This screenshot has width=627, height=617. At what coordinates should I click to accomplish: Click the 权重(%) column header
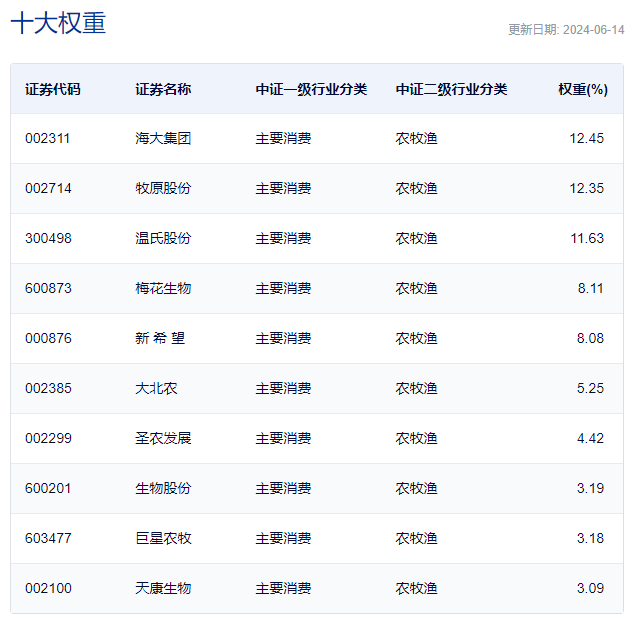click(582, 89)
